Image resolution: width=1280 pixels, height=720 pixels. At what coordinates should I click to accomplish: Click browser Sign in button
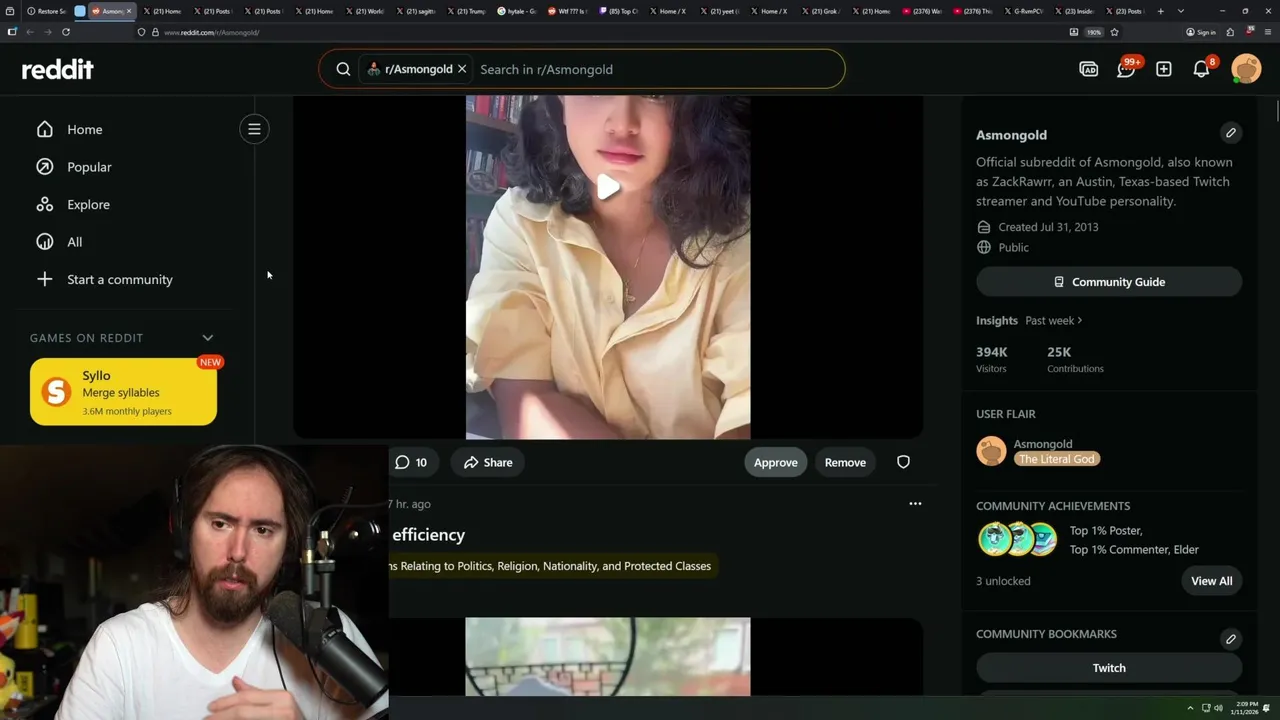1201,32
